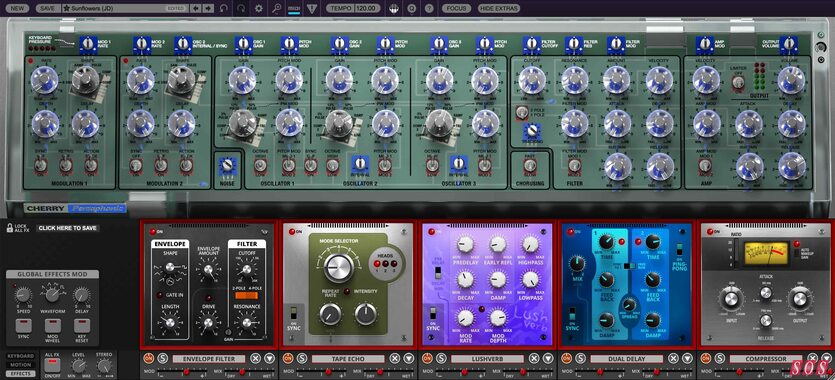Click the TEMPO button

pyautogui.click(x=339, y=9)
